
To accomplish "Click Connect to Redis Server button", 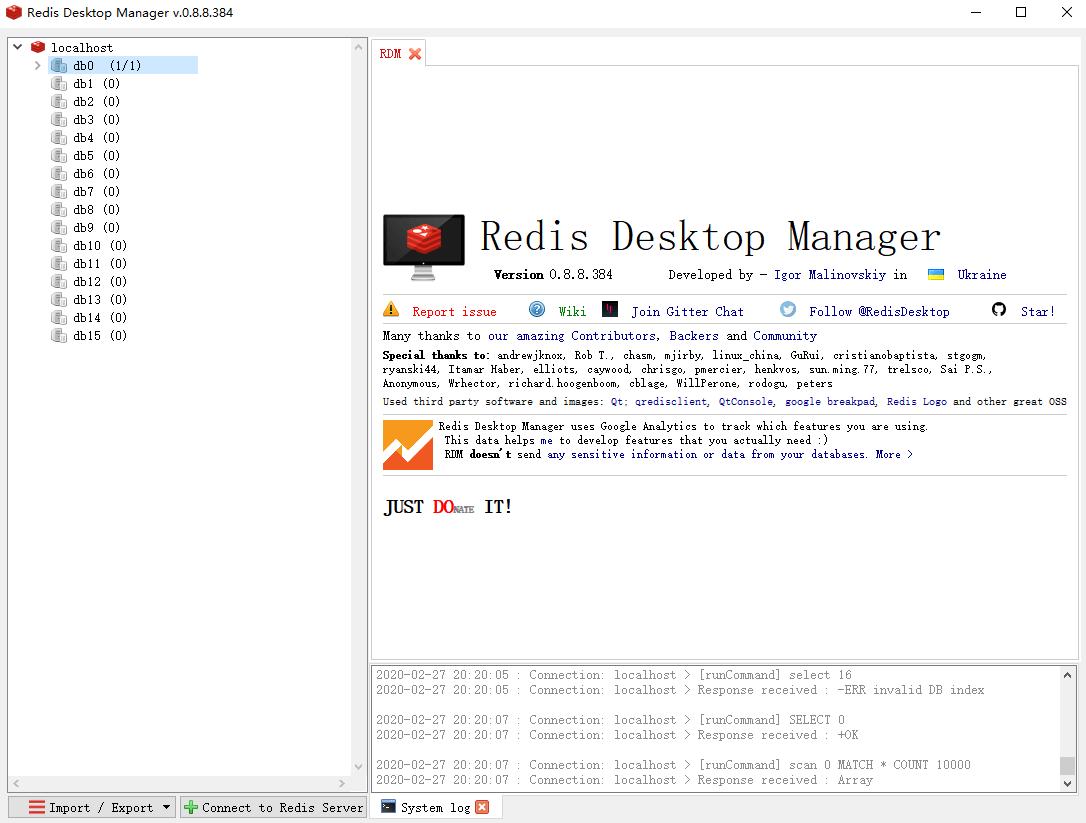I will click(x=273, y=807).
